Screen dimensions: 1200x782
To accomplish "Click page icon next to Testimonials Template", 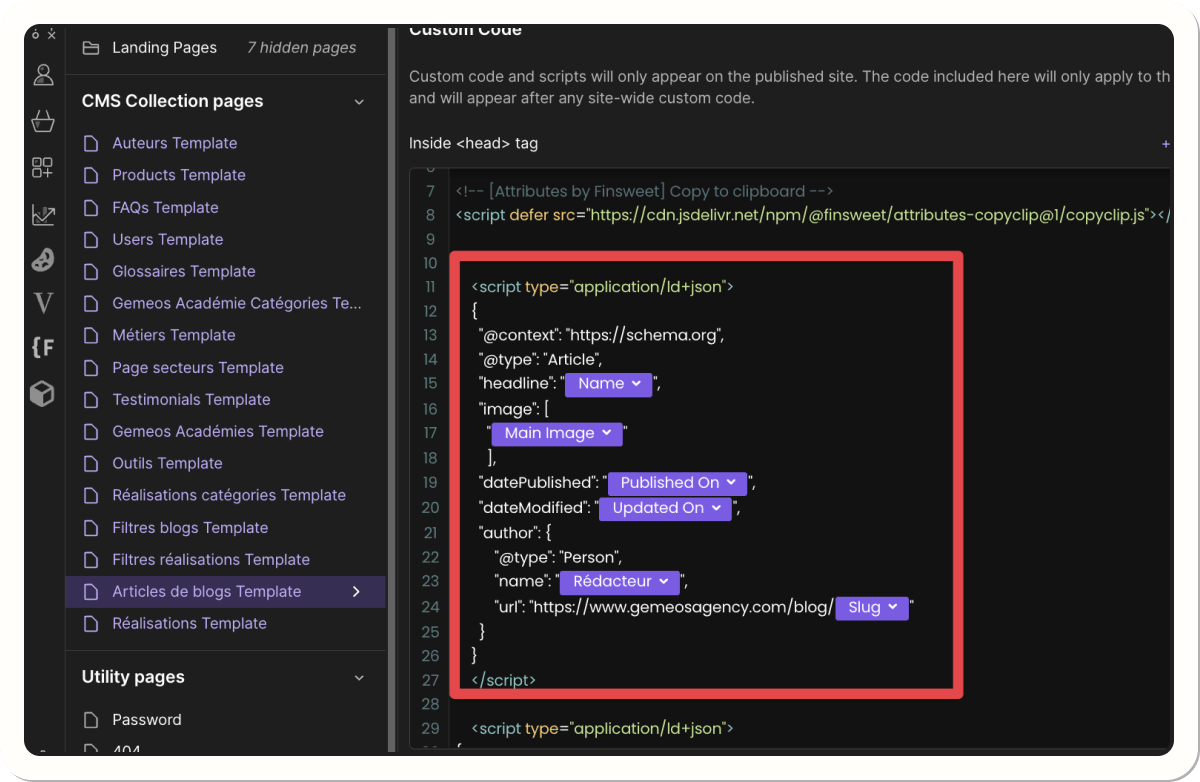I will click(91, 399).
